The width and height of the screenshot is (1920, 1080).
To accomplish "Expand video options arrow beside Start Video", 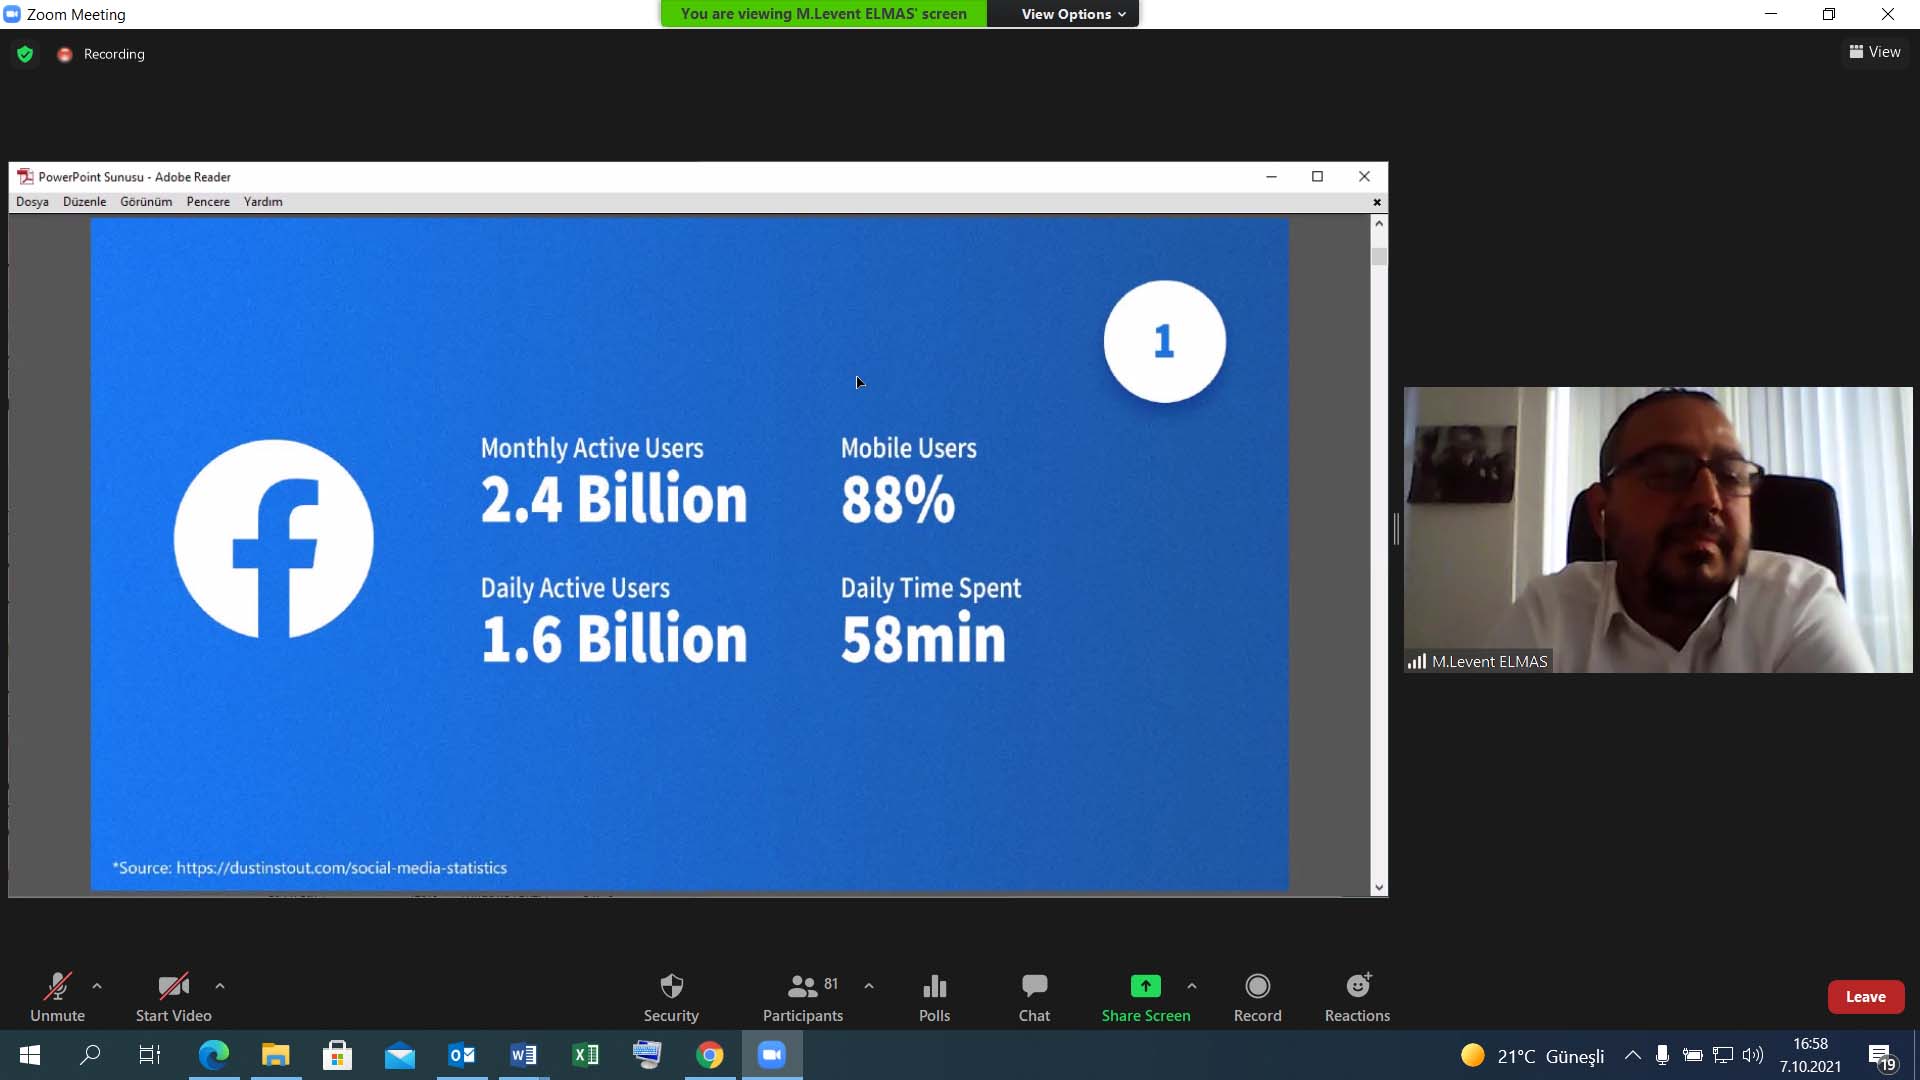I will point(220,986).
